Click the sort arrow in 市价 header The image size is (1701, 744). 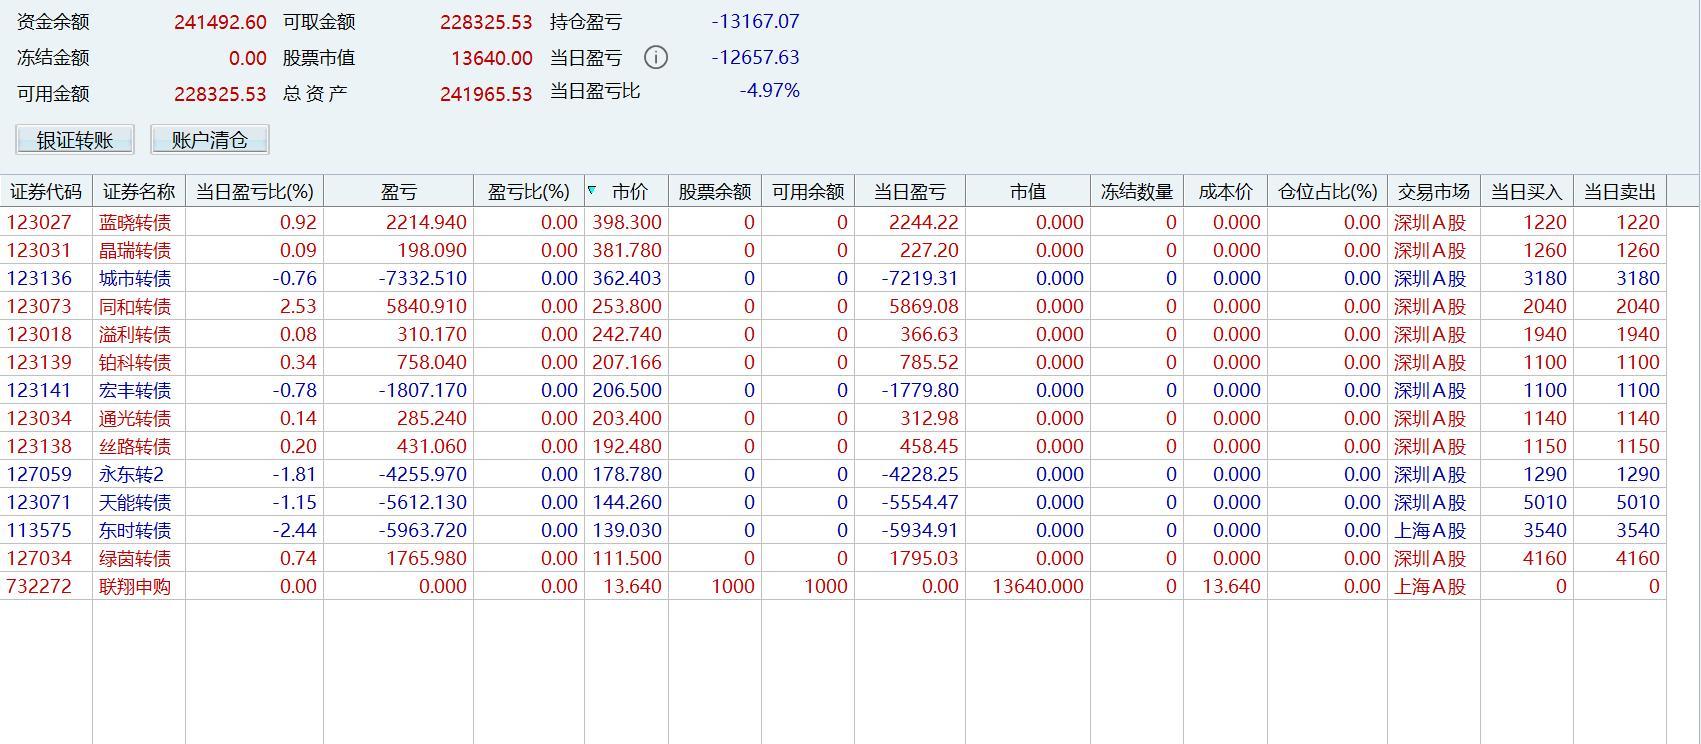(x=592, y=190)
